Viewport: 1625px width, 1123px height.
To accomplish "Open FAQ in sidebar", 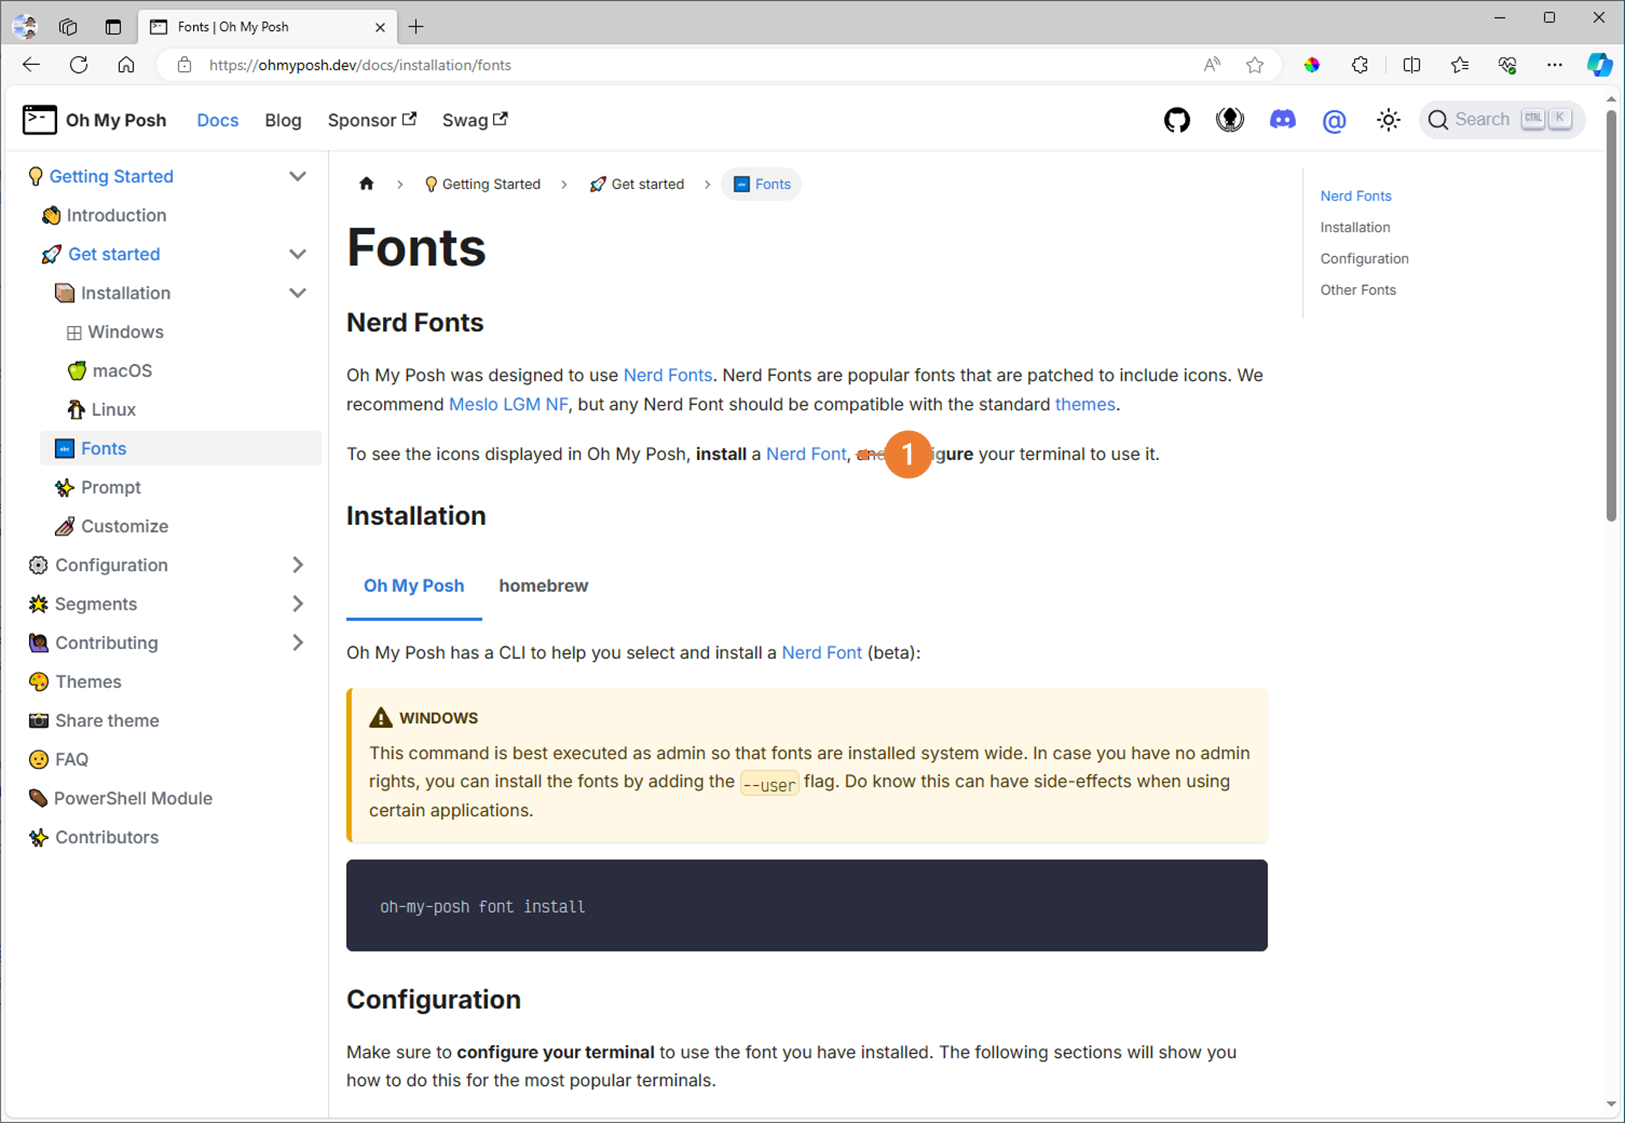I will pos(71,760).
